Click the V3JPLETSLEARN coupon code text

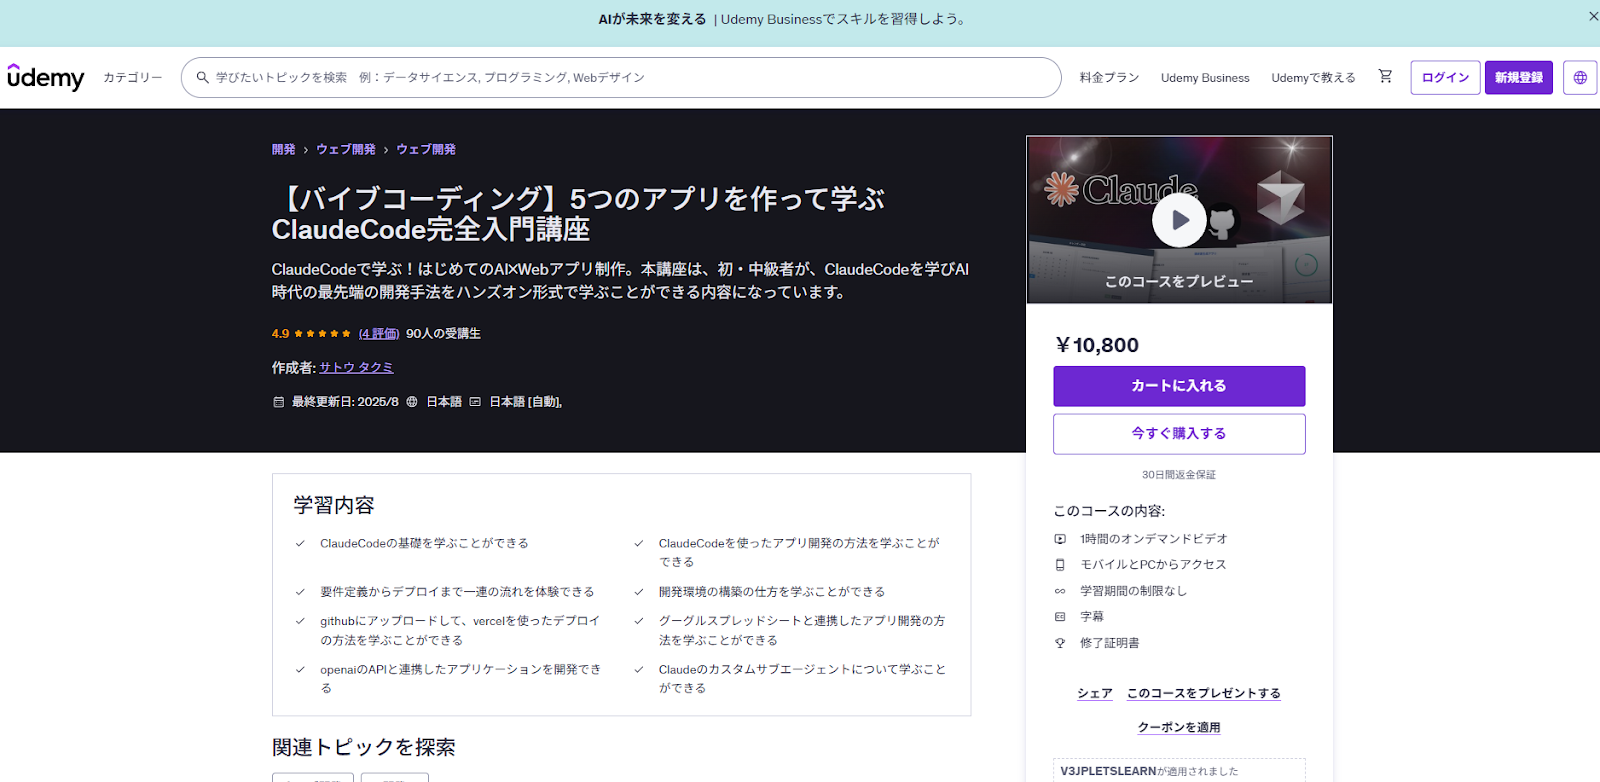point(1108,771)
